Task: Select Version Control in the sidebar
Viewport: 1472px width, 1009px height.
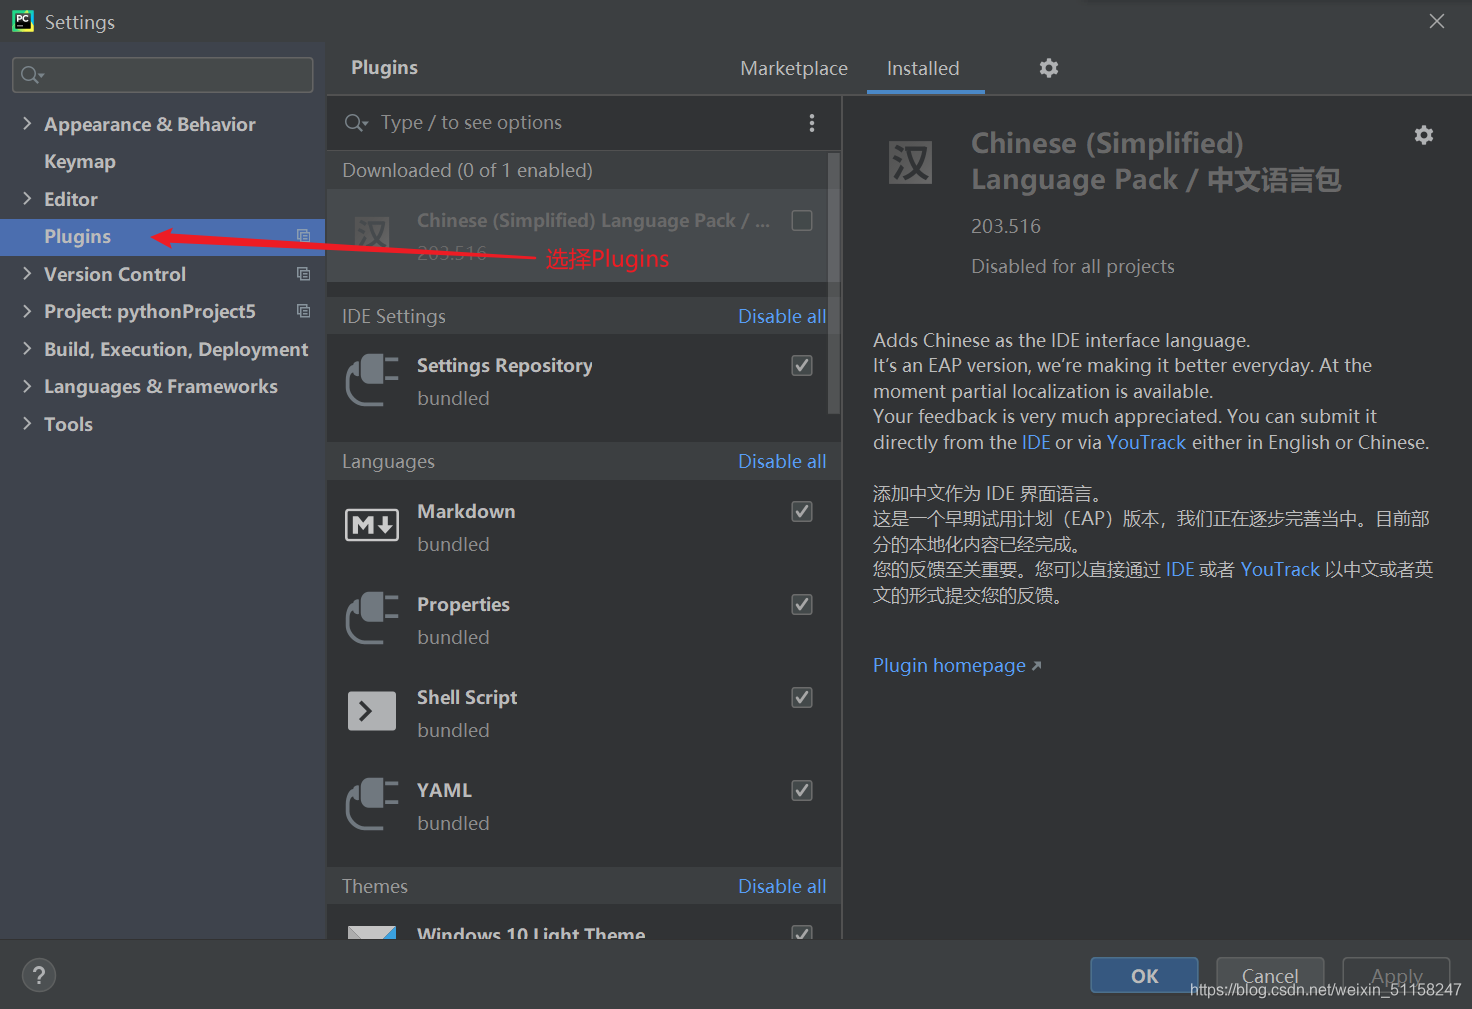Action: (115, 274)
